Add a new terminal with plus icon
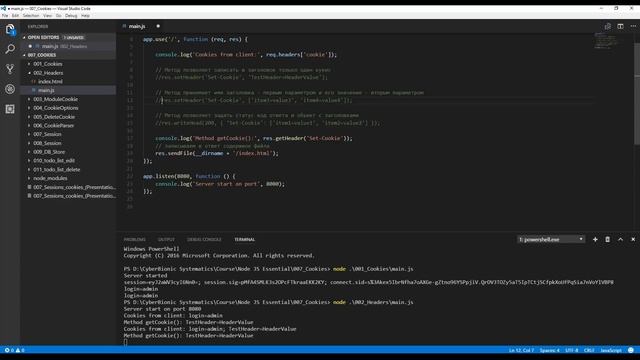The image size is (640, 360). (x=595, y=240)
